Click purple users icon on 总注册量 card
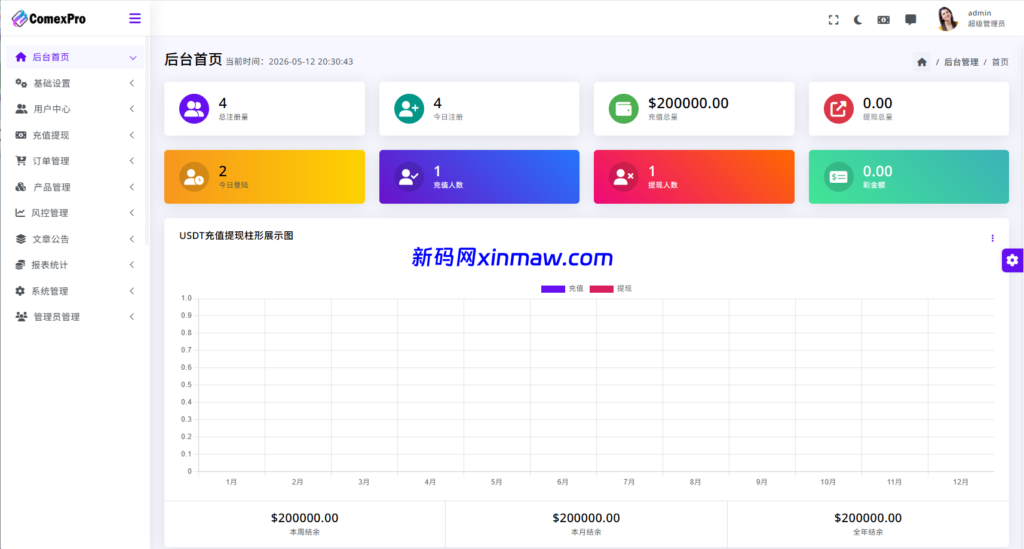Image resolution: width=1024 pixels, height=549 pixels. tap(194, 109)
